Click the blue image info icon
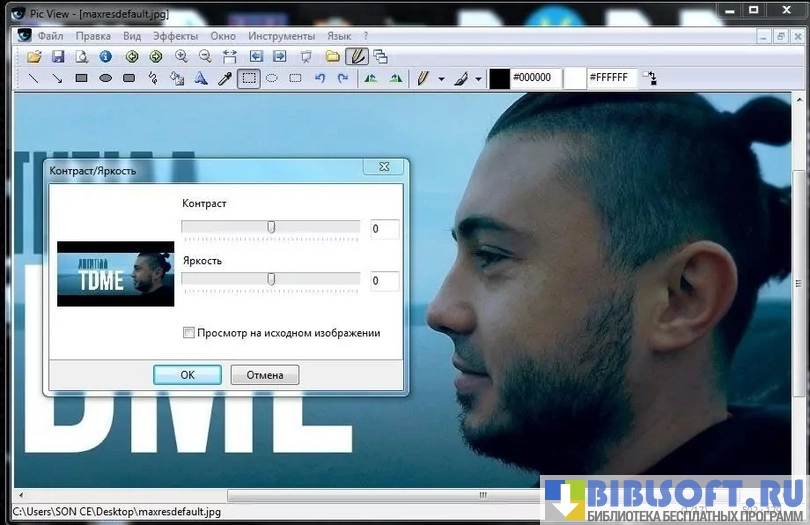This screenshot has height=525, width=810. (x=107, y=56)
